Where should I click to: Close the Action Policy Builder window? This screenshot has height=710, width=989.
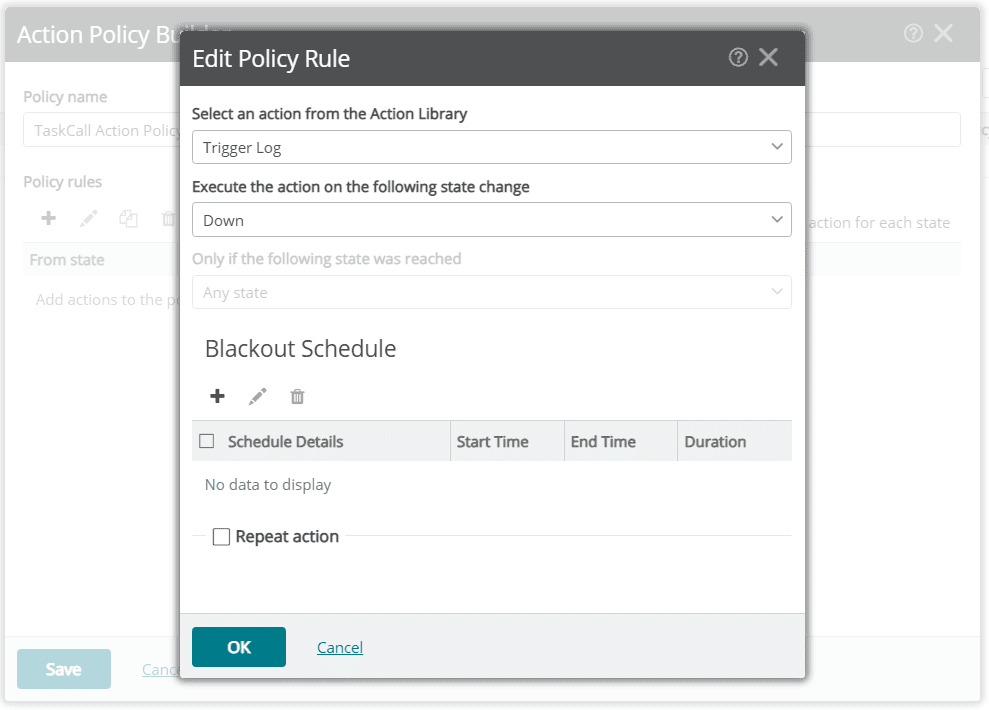point(943,33)
